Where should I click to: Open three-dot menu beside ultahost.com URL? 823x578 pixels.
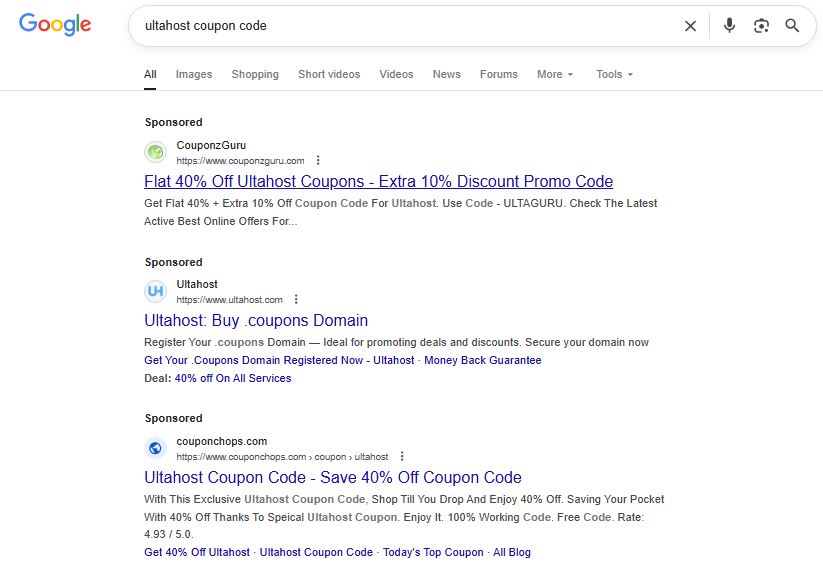[296, 299]
